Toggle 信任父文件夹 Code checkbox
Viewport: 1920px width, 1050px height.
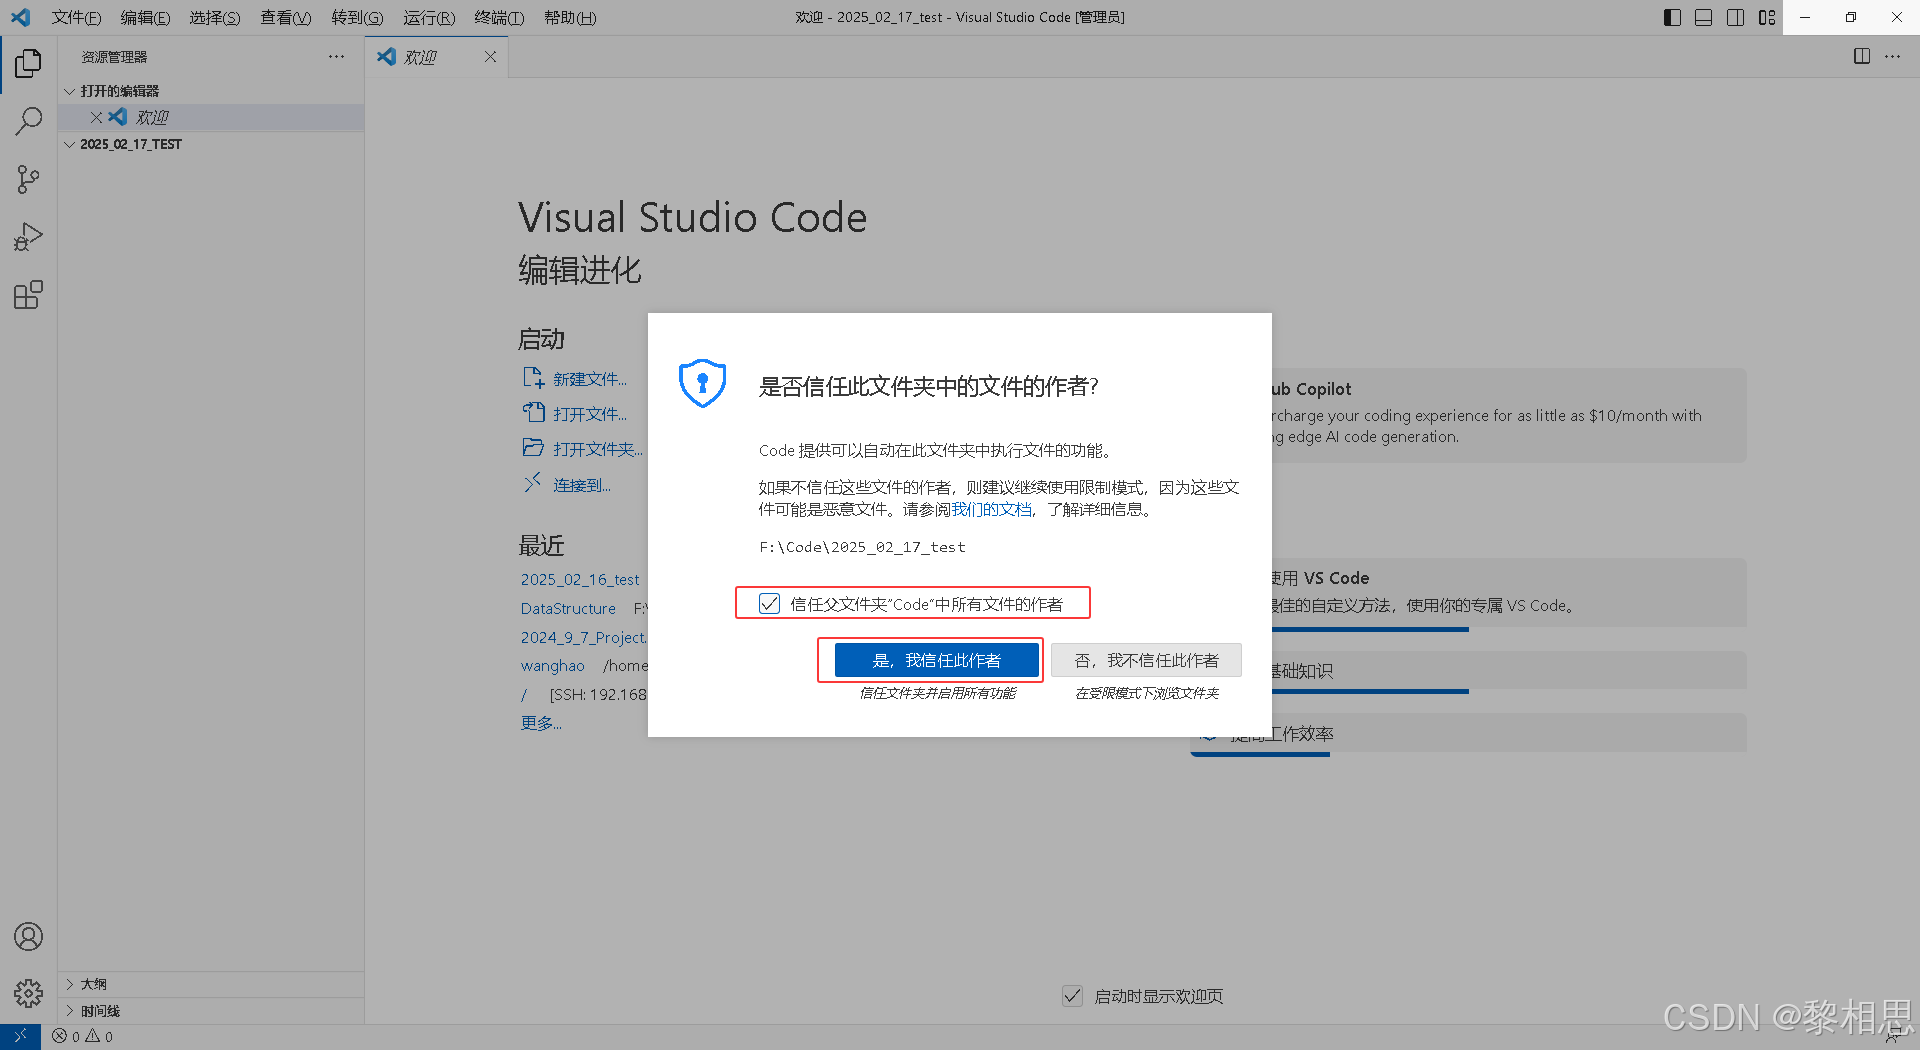(x=769, y=604)
